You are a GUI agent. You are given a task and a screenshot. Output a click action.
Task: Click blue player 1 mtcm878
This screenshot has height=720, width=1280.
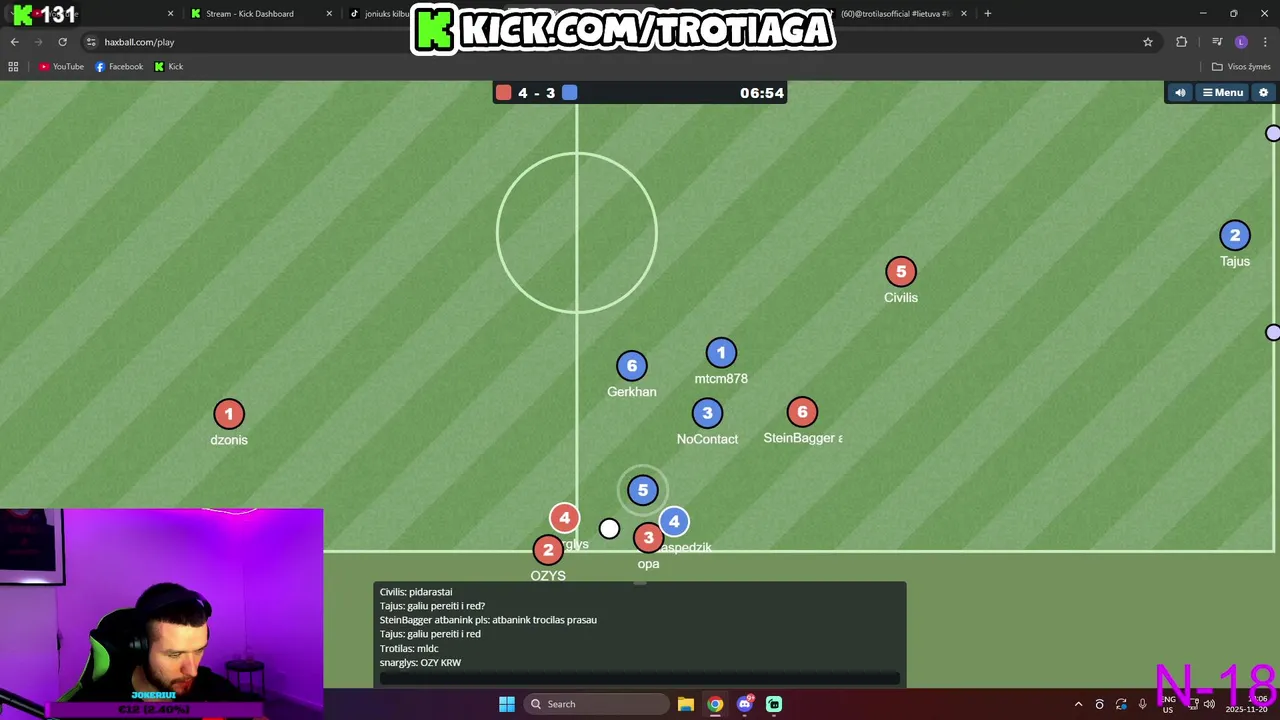tap(721, 353)
